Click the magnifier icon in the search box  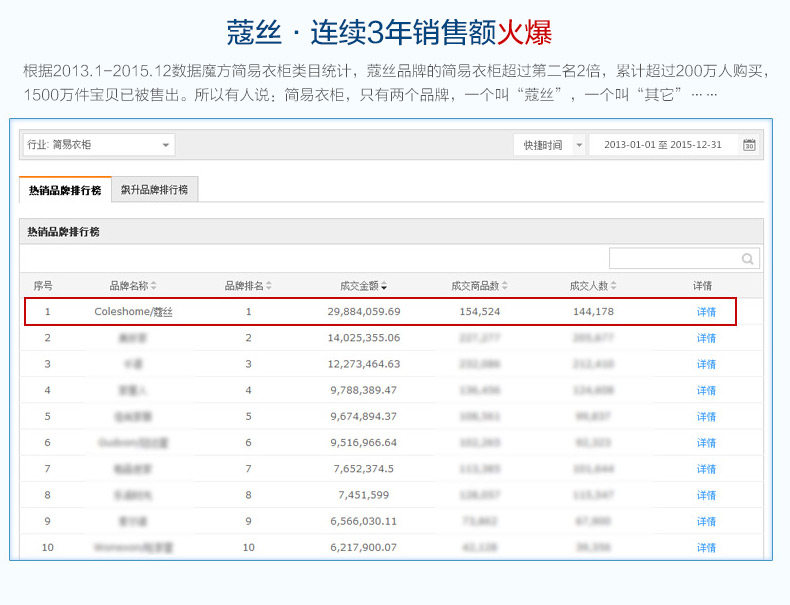[747, 259]
